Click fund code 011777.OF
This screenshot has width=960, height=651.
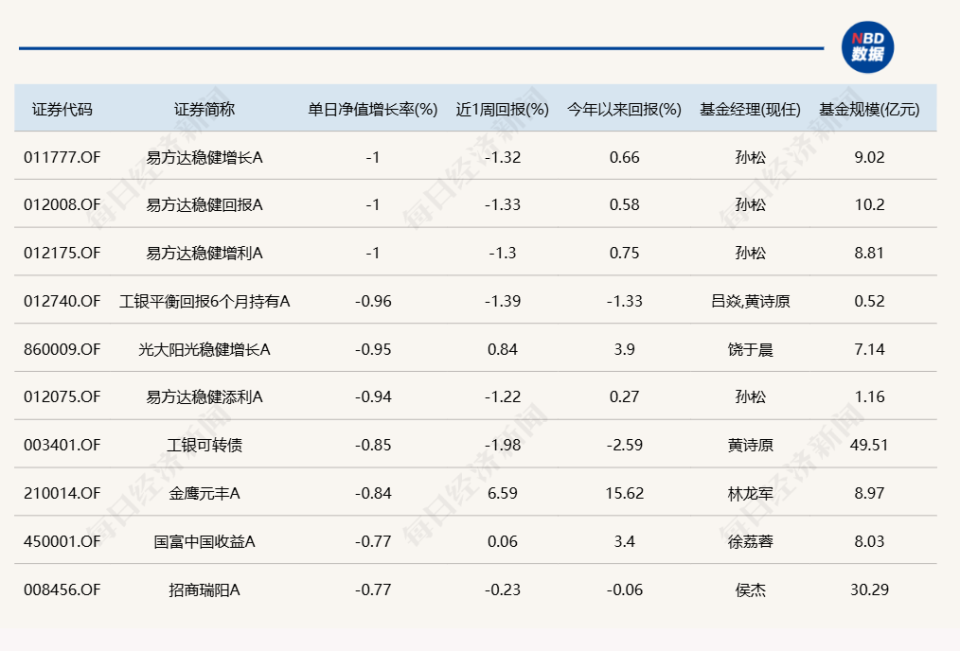pyautogui.click(x=62, y=157)
